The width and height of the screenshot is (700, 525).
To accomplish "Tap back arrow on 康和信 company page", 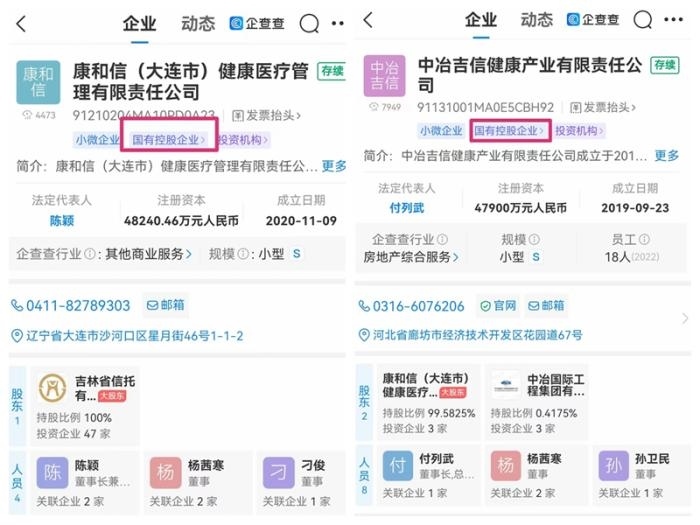I will pos(22,23).
